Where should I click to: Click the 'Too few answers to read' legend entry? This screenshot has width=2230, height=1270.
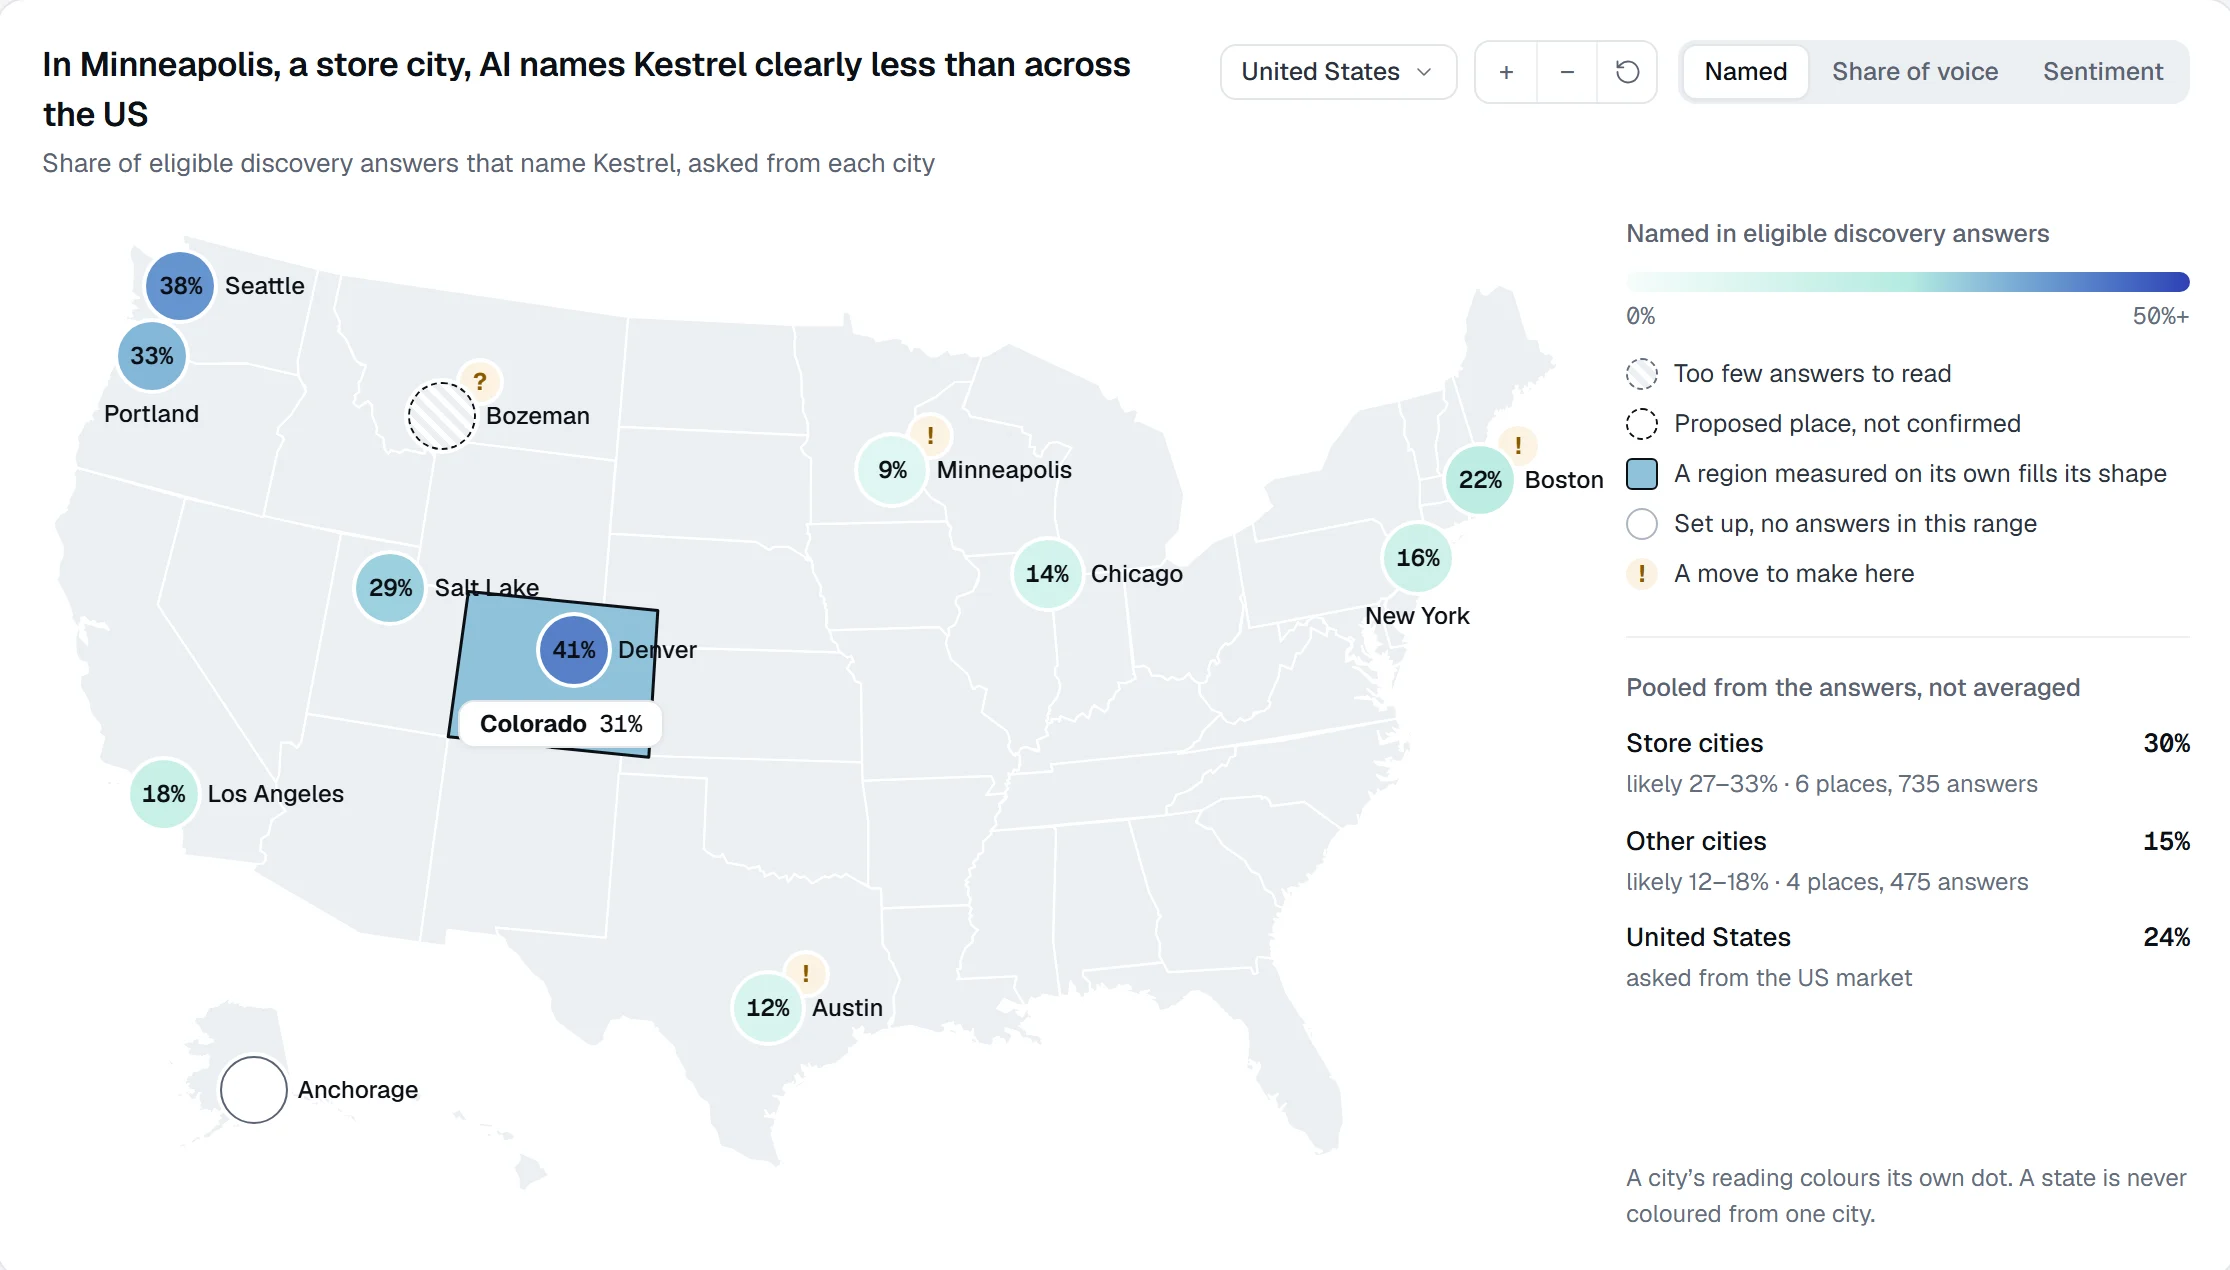1790,374
